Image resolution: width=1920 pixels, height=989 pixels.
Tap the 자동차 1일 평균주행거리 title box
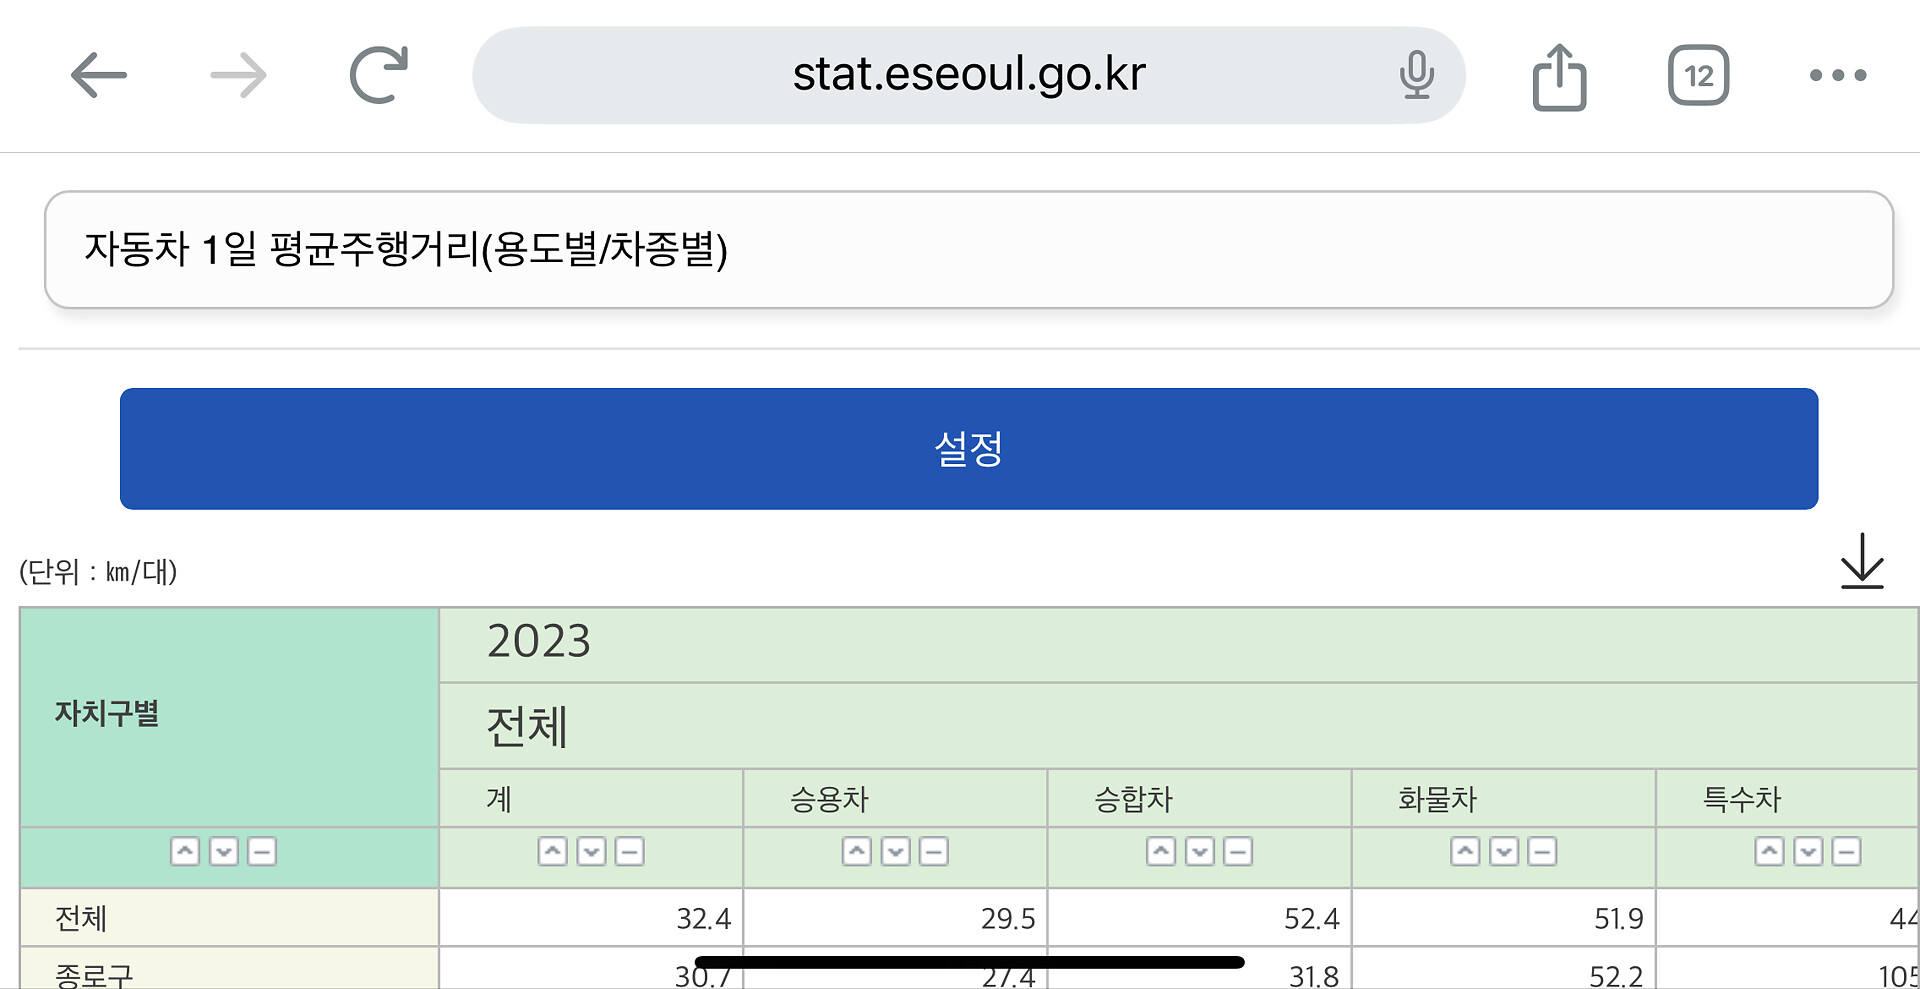tap(968, 250)
